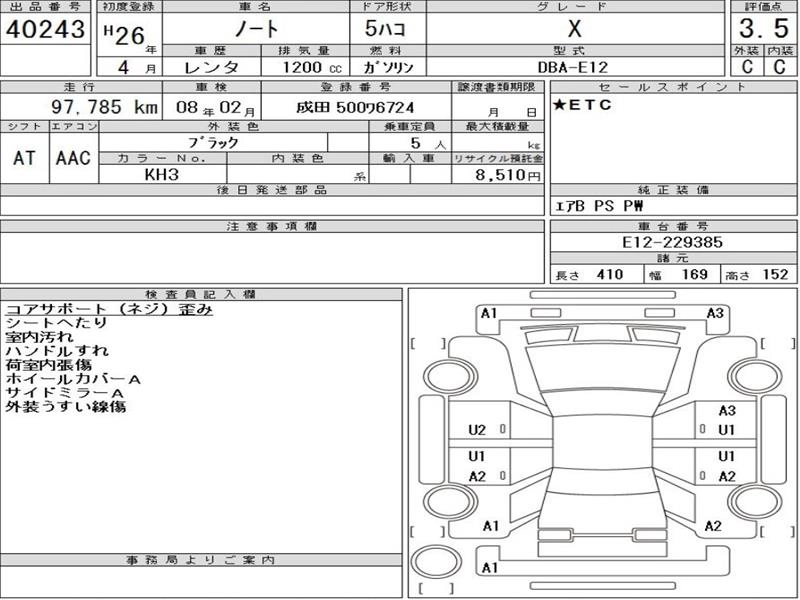Click the note サイドミラーA
Screen dimensions: 800x600
65,393
